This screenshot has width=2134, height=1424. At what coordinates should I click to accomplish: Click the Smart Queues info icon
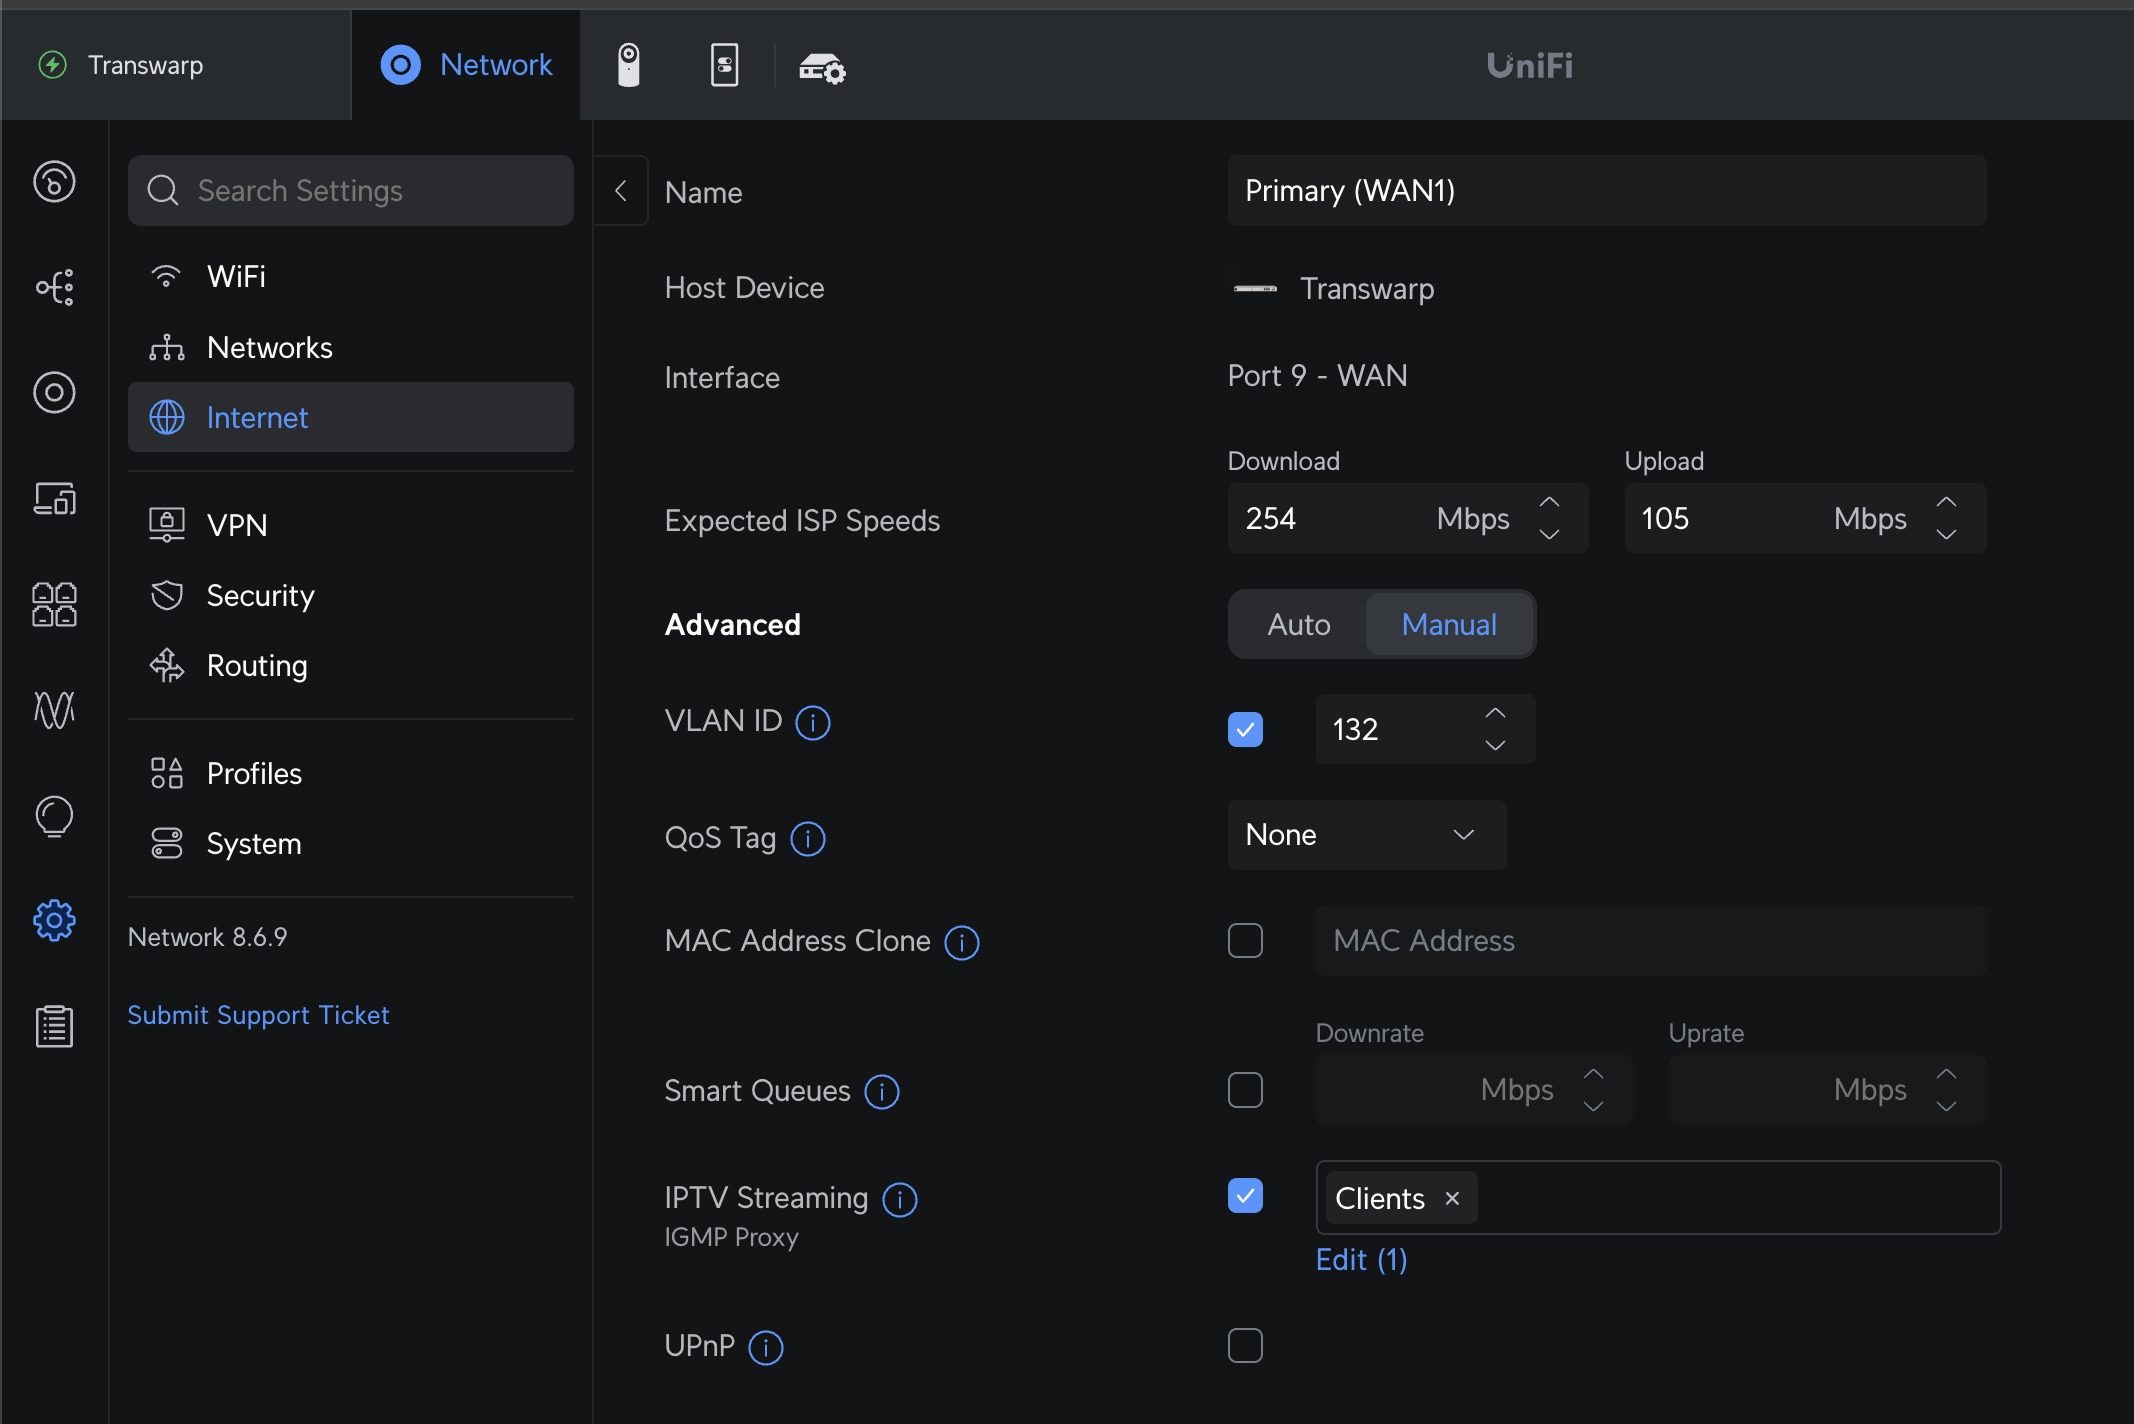click(x=882, y=1092)
